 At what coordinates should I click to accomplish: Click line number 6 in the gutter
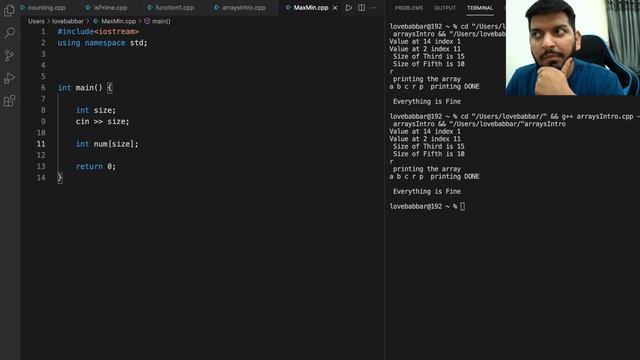(43, 88)
